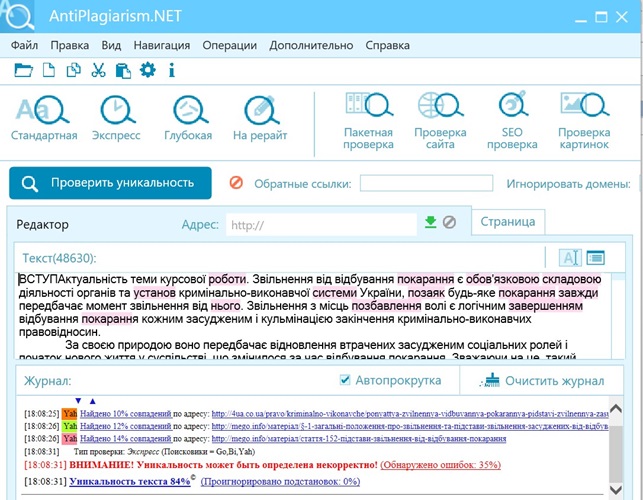This screenshot has height=500, width=643.
Task: Click the copy documents toolbar icon
Action: [x=73, y=70]
